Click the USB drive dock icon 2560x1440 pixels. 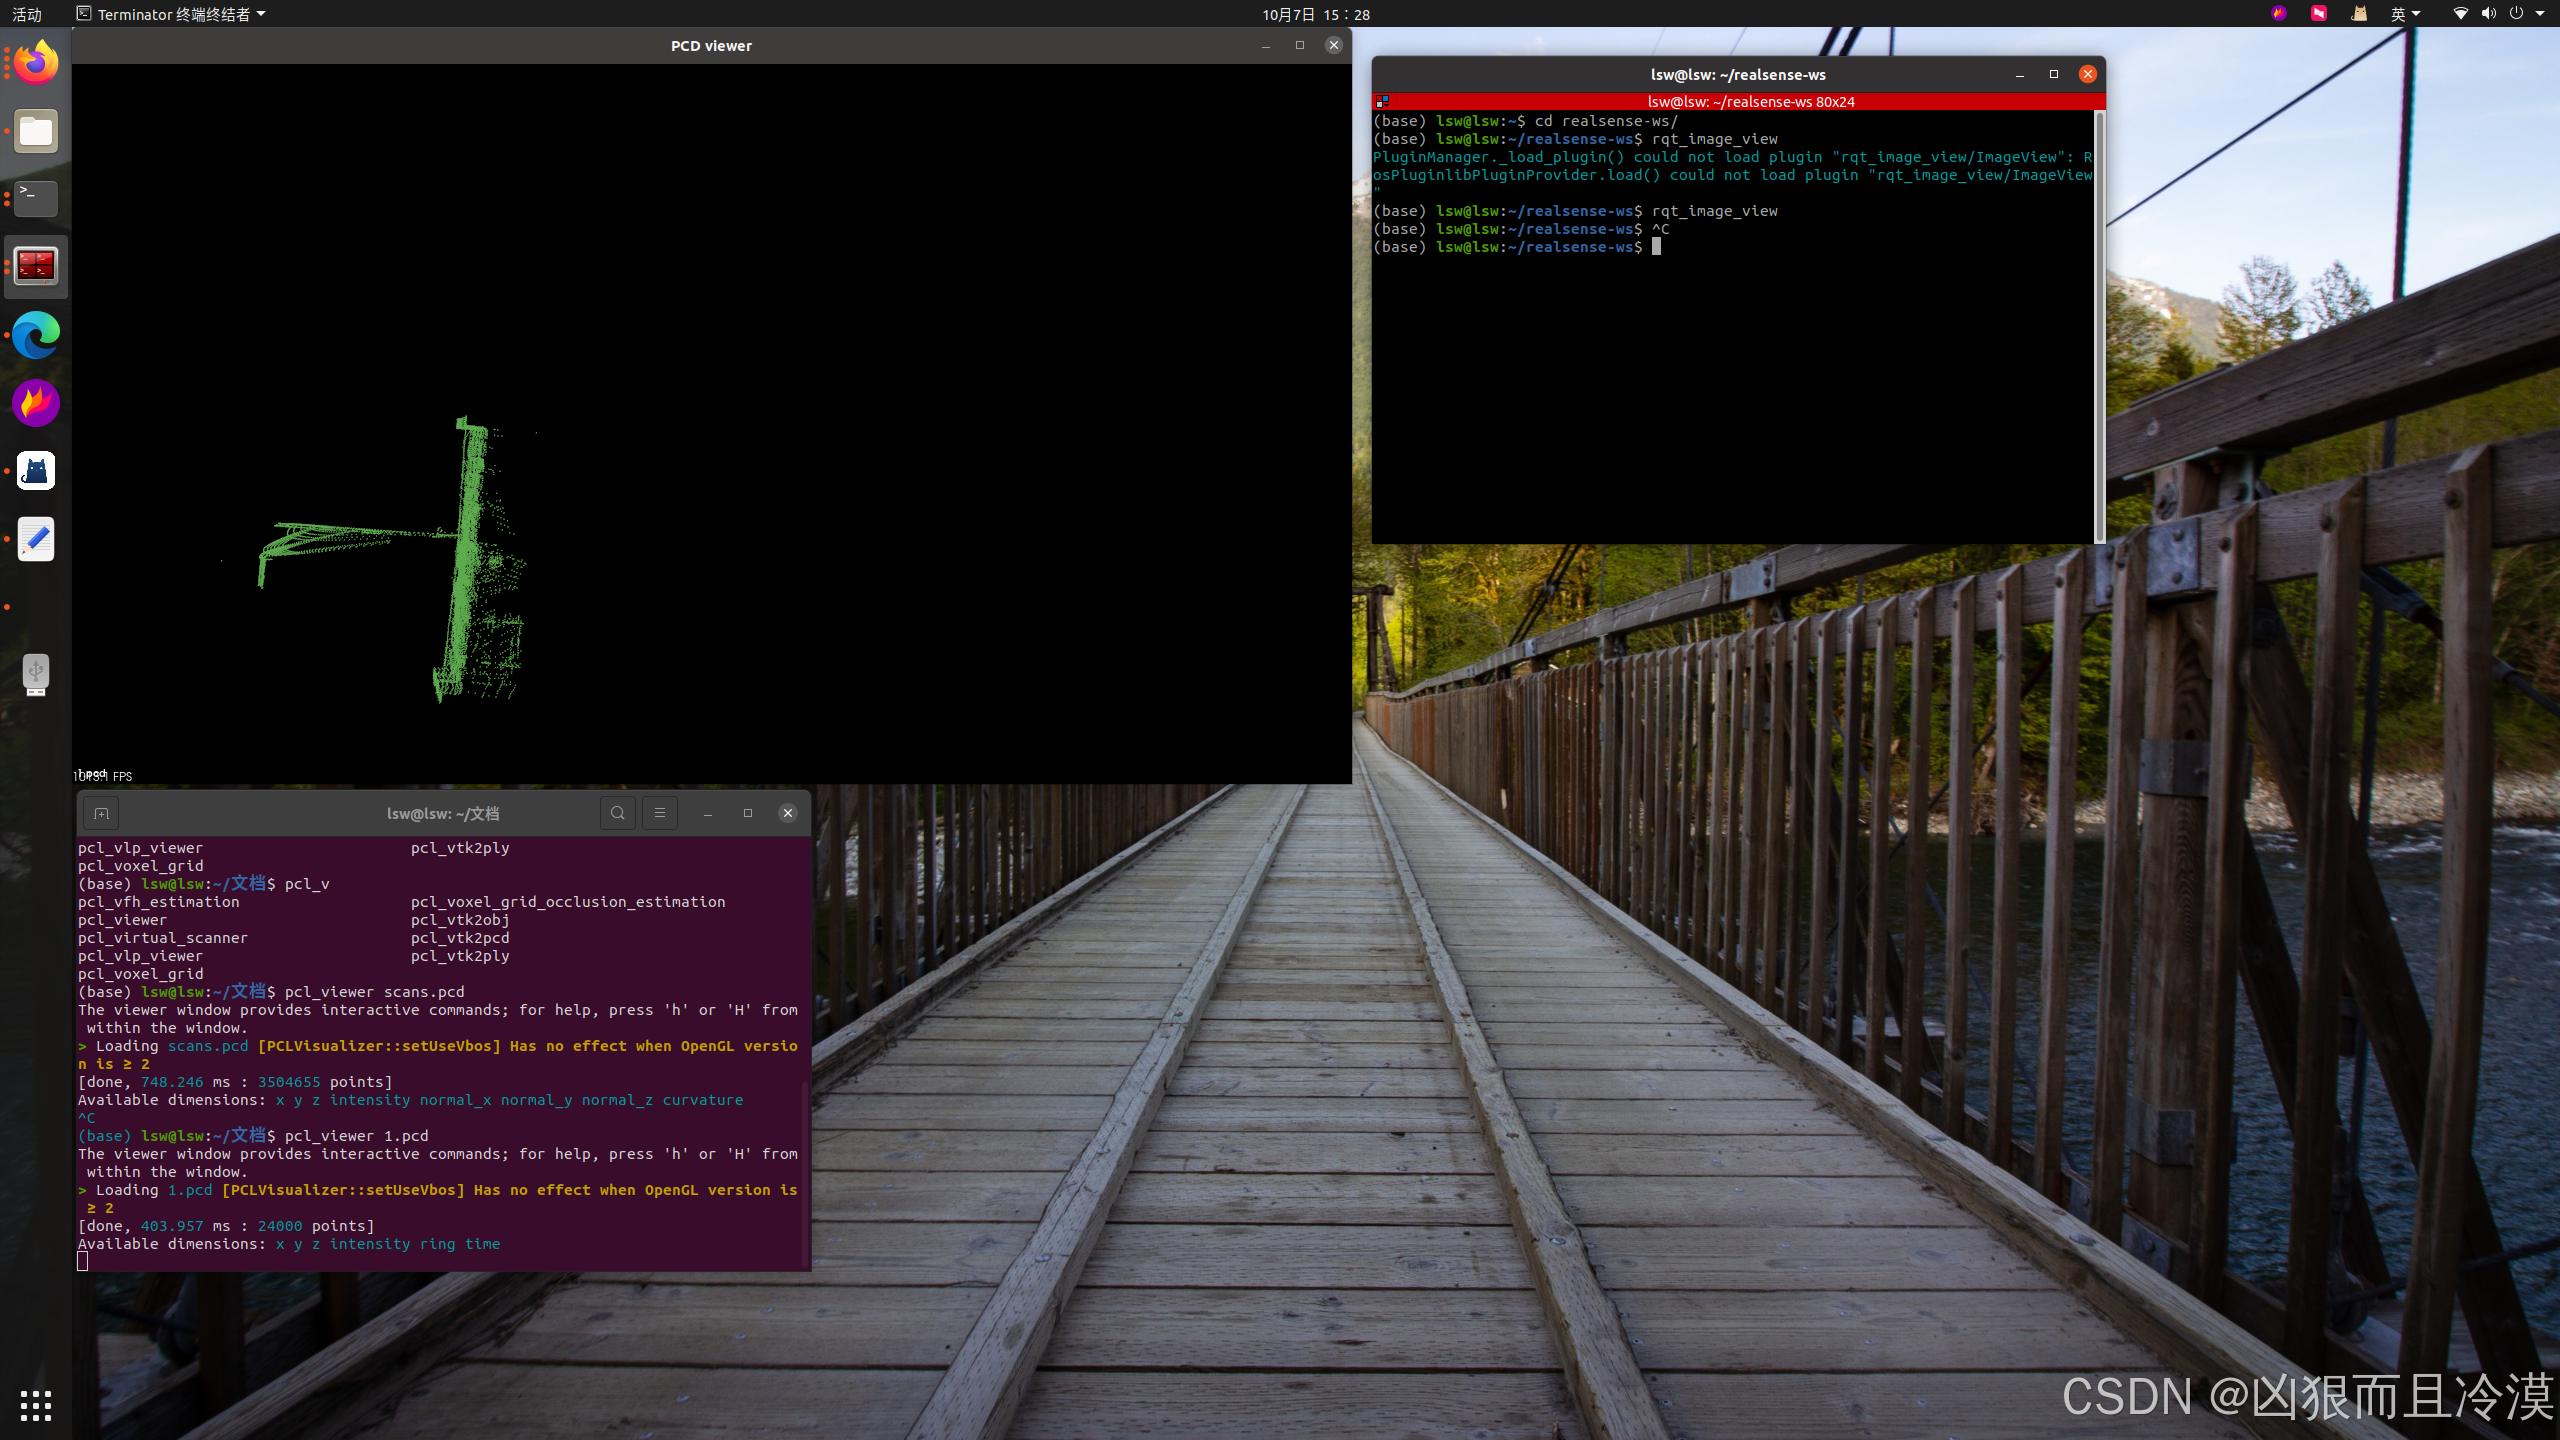(x=36, y=675)
